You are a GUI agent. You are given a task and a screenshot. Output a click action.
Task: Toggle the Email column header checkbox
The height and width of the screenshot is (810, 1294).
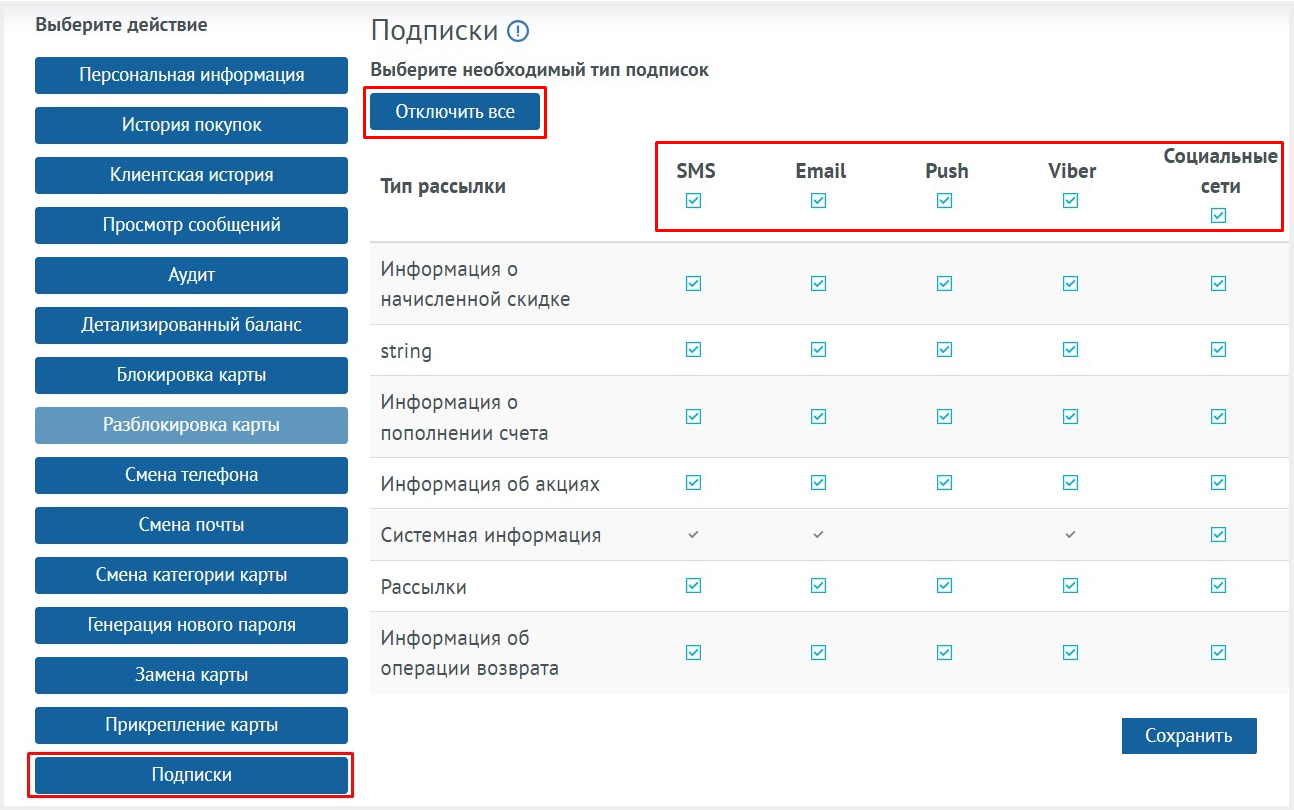tap(819, 200)
